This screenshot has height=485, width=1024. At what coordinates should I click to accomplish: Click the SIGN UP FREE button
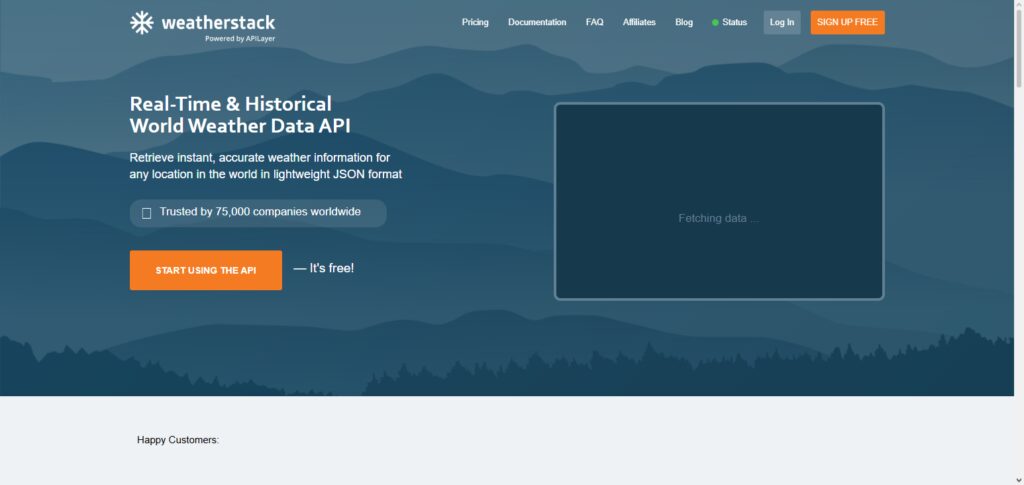click(847, 22)
